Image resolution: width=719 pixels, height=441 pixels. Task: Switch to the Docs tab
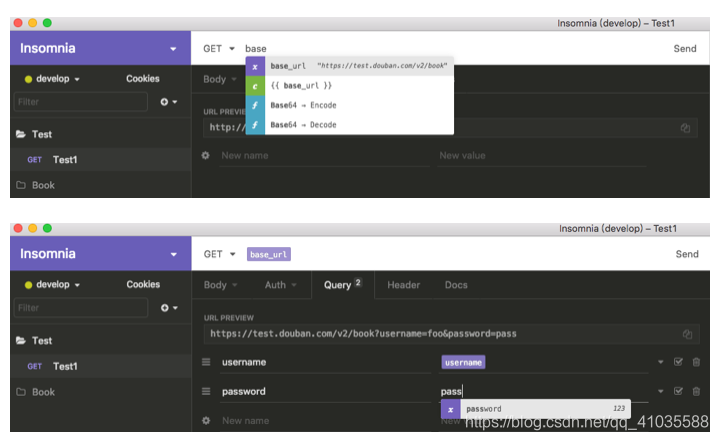click(456, 285)
